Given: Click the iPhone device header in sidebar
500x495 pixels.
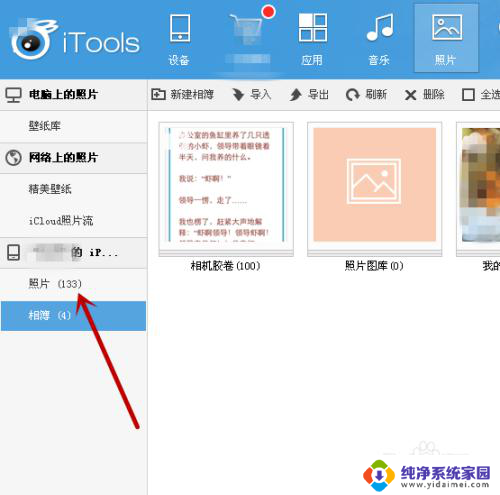Looking at the screenshot, I should coord(73,253).
